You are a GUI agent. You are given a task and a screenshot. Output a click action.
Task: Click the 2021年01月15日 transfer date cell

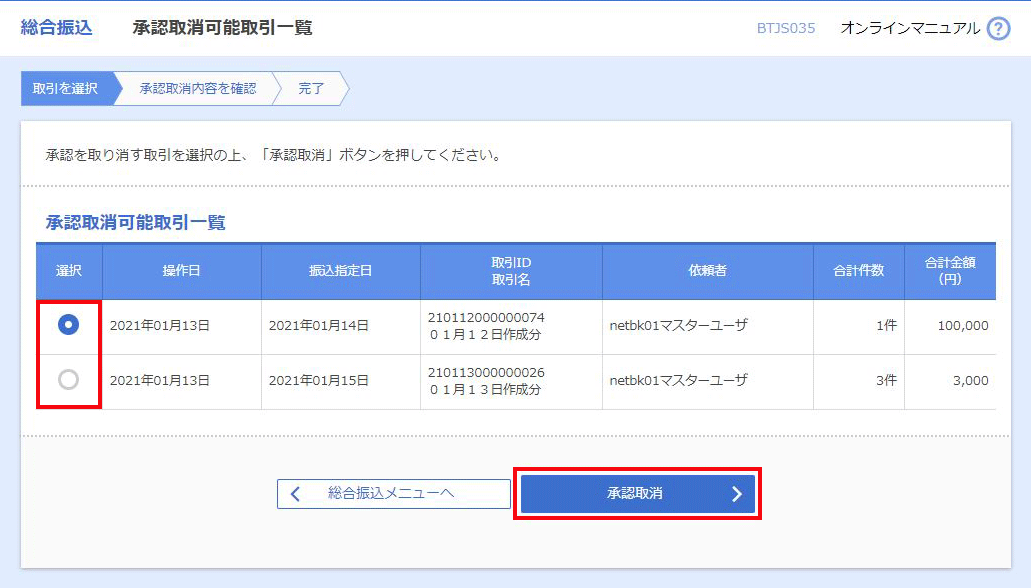tap(319, 381)
